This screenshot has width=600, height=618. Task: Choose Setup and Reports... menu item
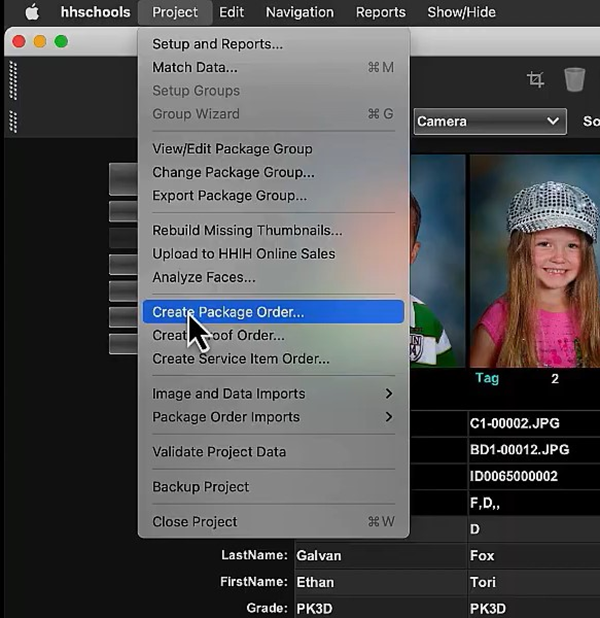click(273, 44)
